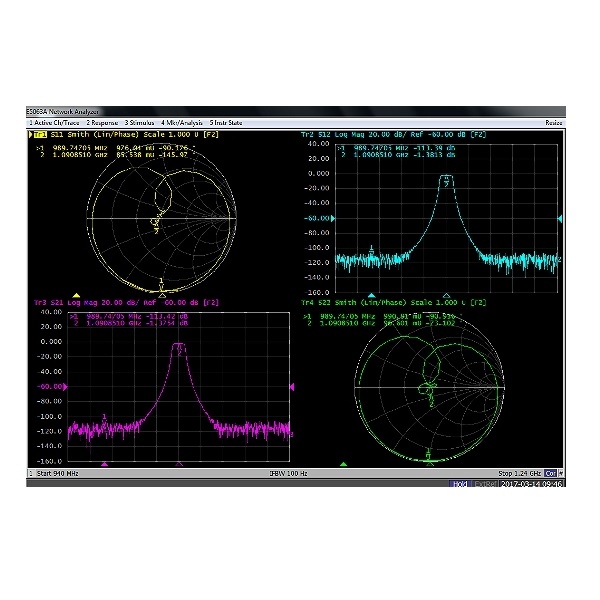
Task: Click Tr2 right reference level arrow
Action: point(560,218)
